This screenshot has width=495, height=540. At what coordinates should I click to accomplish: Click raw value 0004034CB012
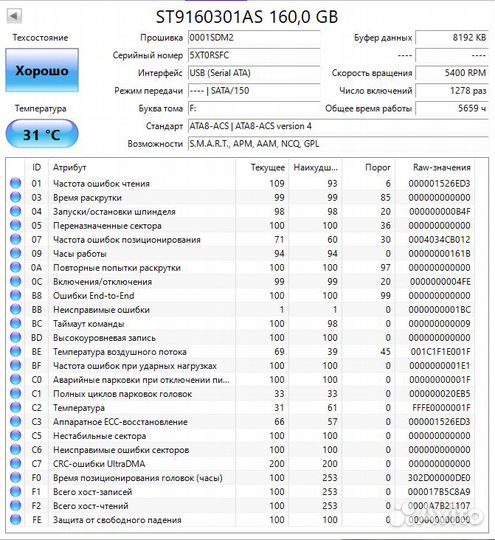(439, 240)
